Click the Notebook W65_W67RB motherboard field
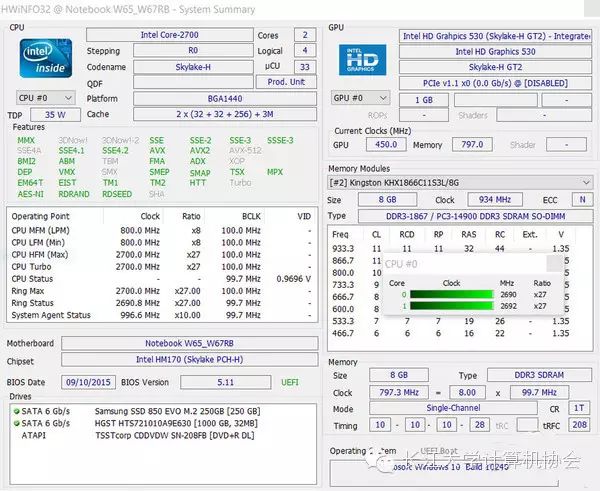The width and height of the screenshot is (600, 491). (189, 343)
